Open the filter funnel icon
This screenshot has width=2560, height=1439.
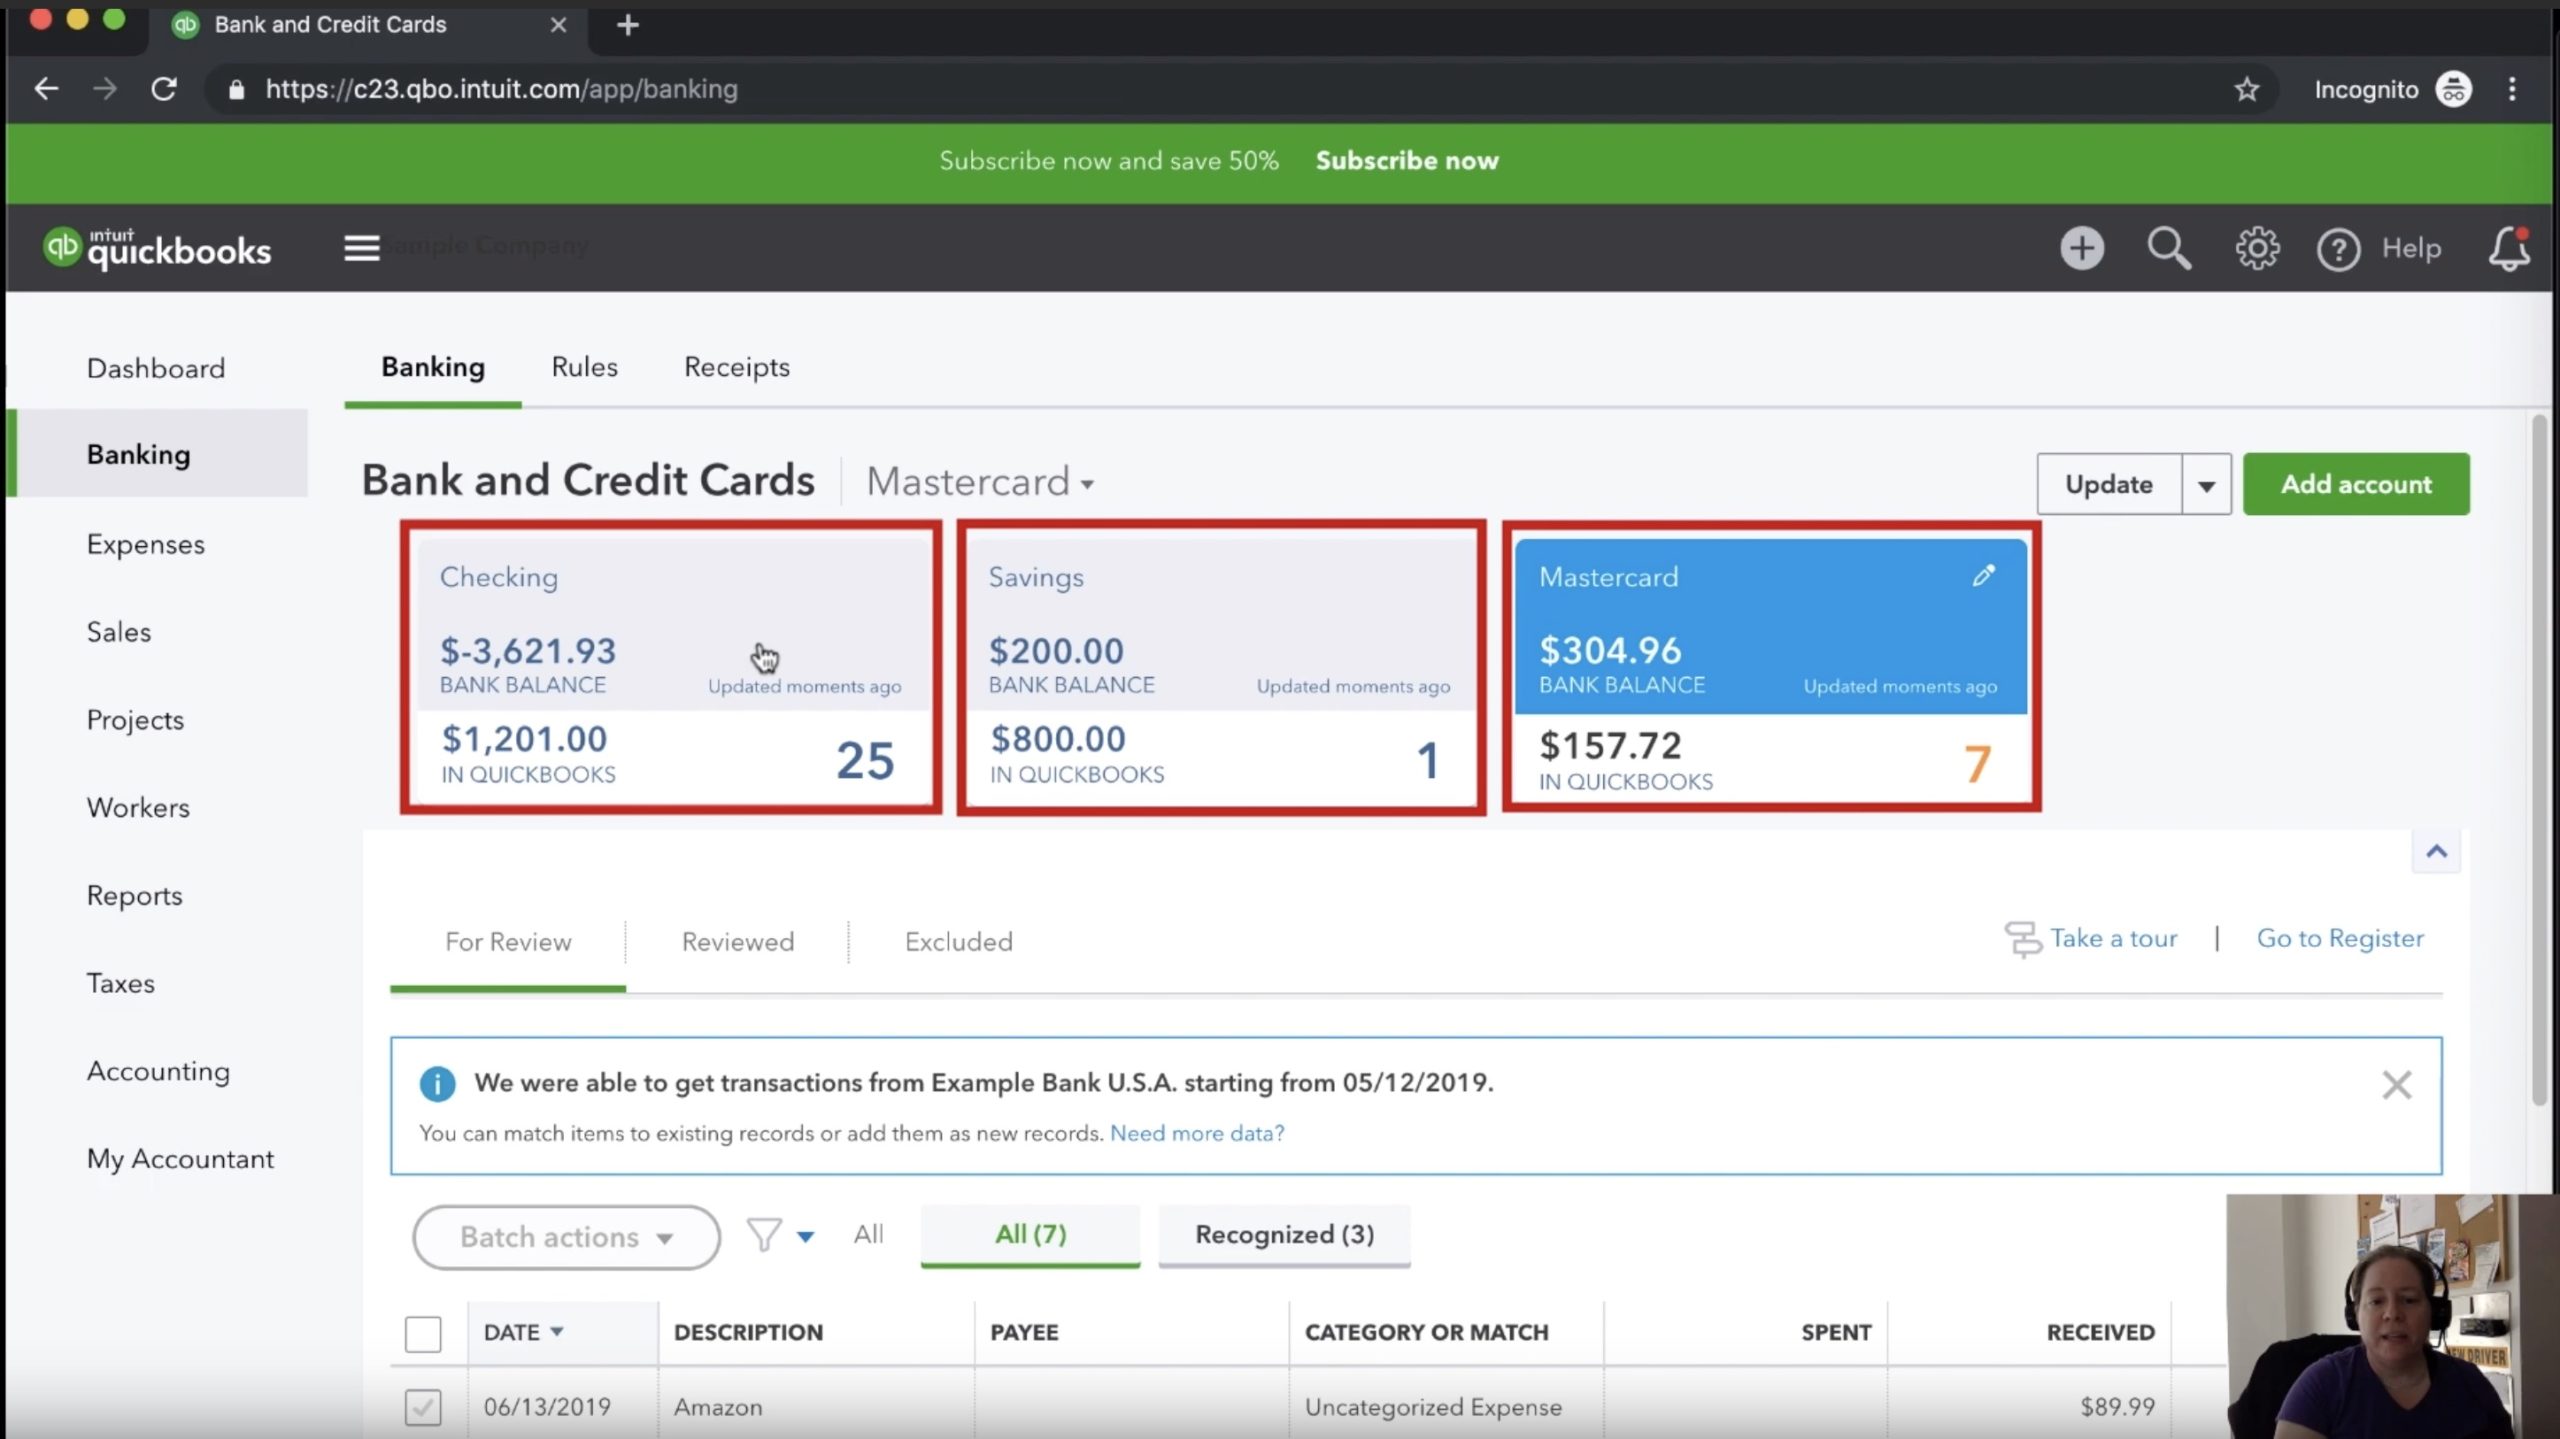(764, 1235)
